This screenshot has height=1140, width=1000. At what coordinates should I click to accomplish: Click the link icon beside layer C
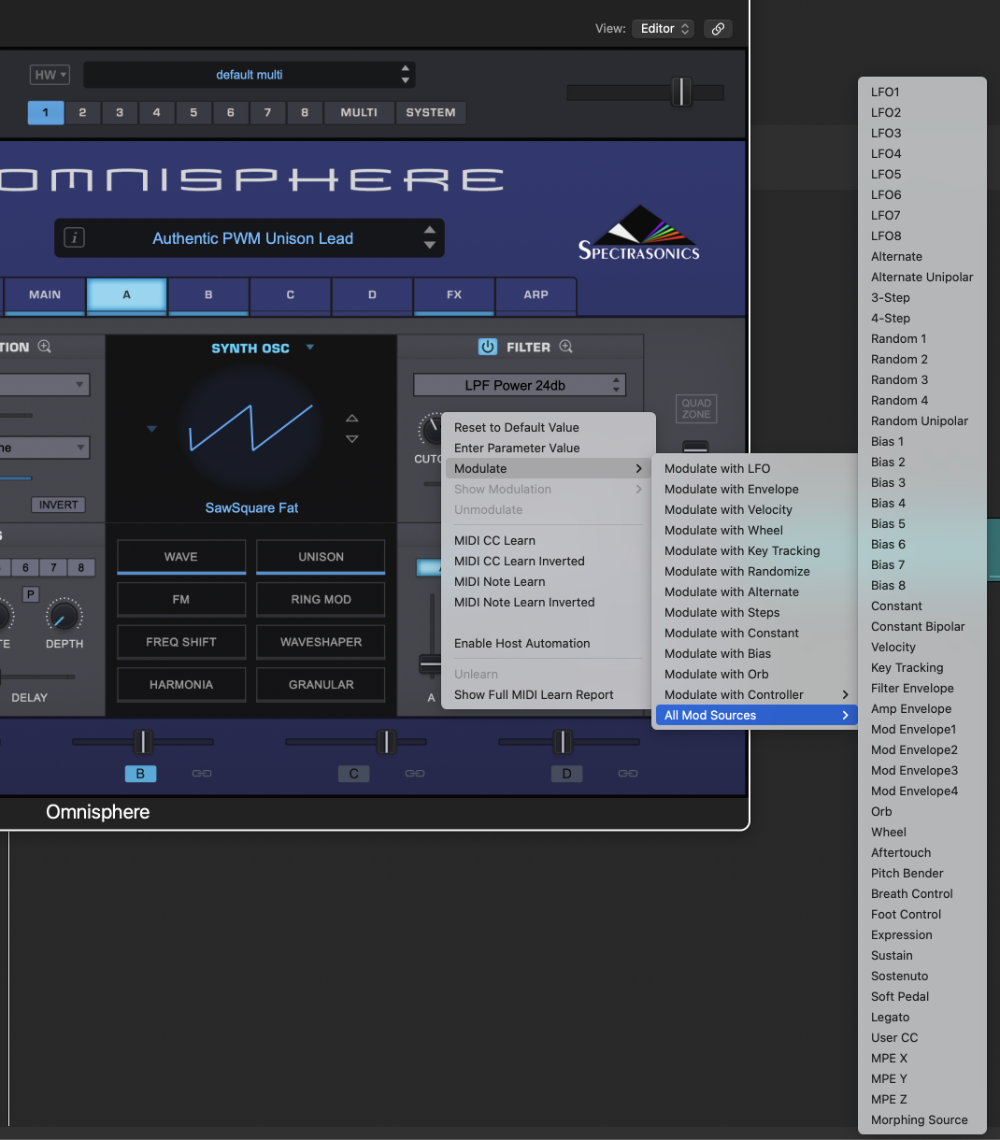(x=415, y=773)
